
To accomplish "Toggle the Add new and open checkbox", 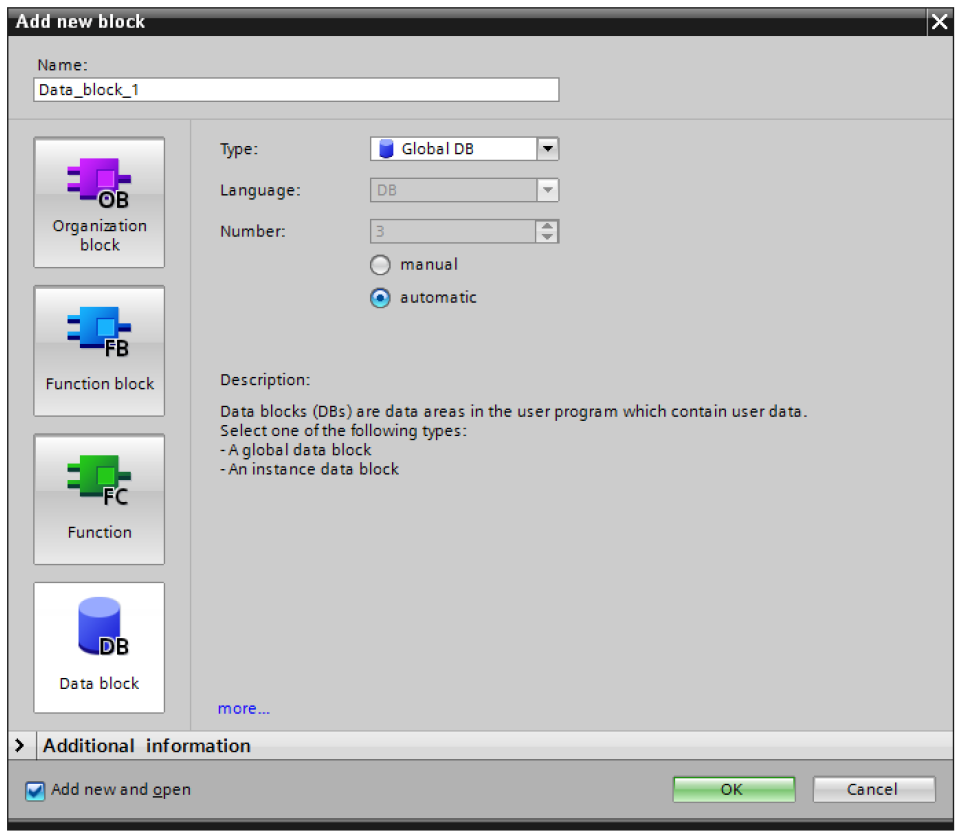I will point(36,790).
